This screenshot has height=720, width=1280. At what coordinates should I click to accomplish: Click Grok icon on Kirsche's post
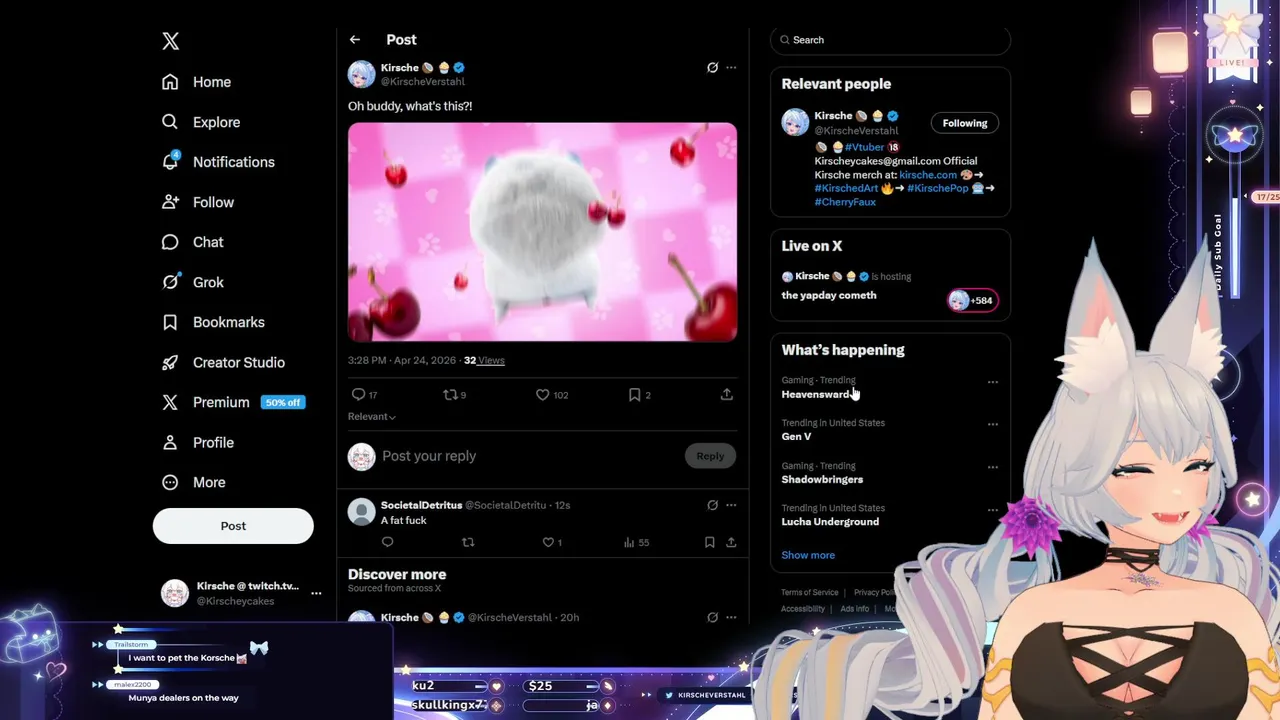(x=712, y=68)
